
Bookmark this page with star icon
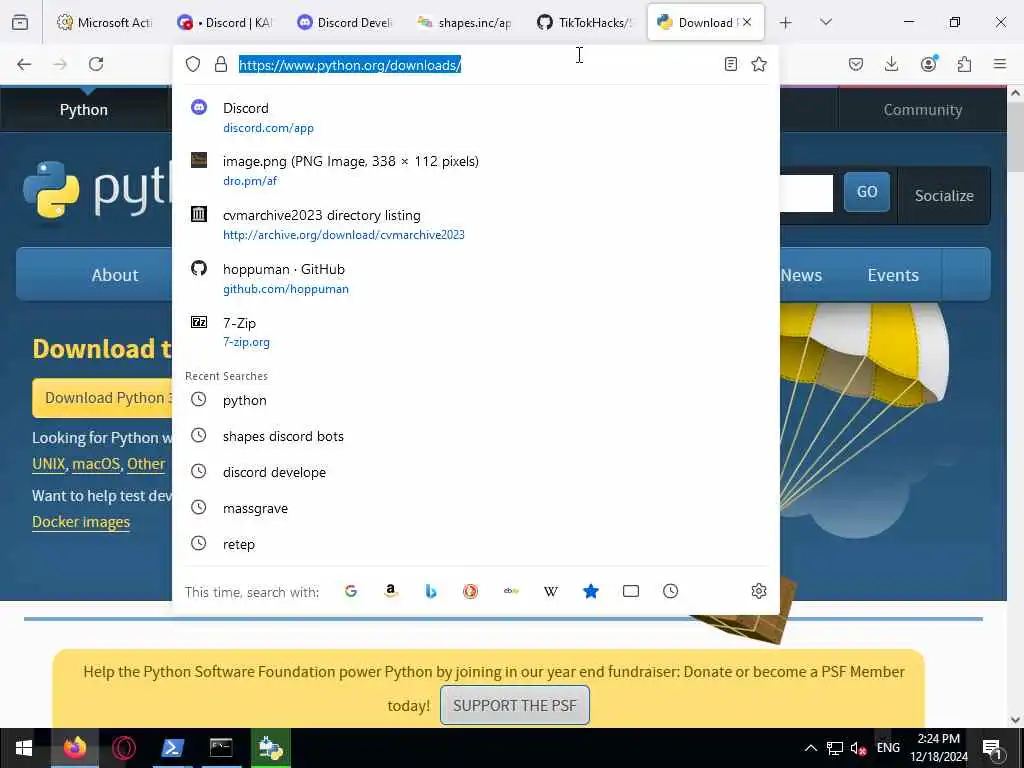tap(759, 64)
